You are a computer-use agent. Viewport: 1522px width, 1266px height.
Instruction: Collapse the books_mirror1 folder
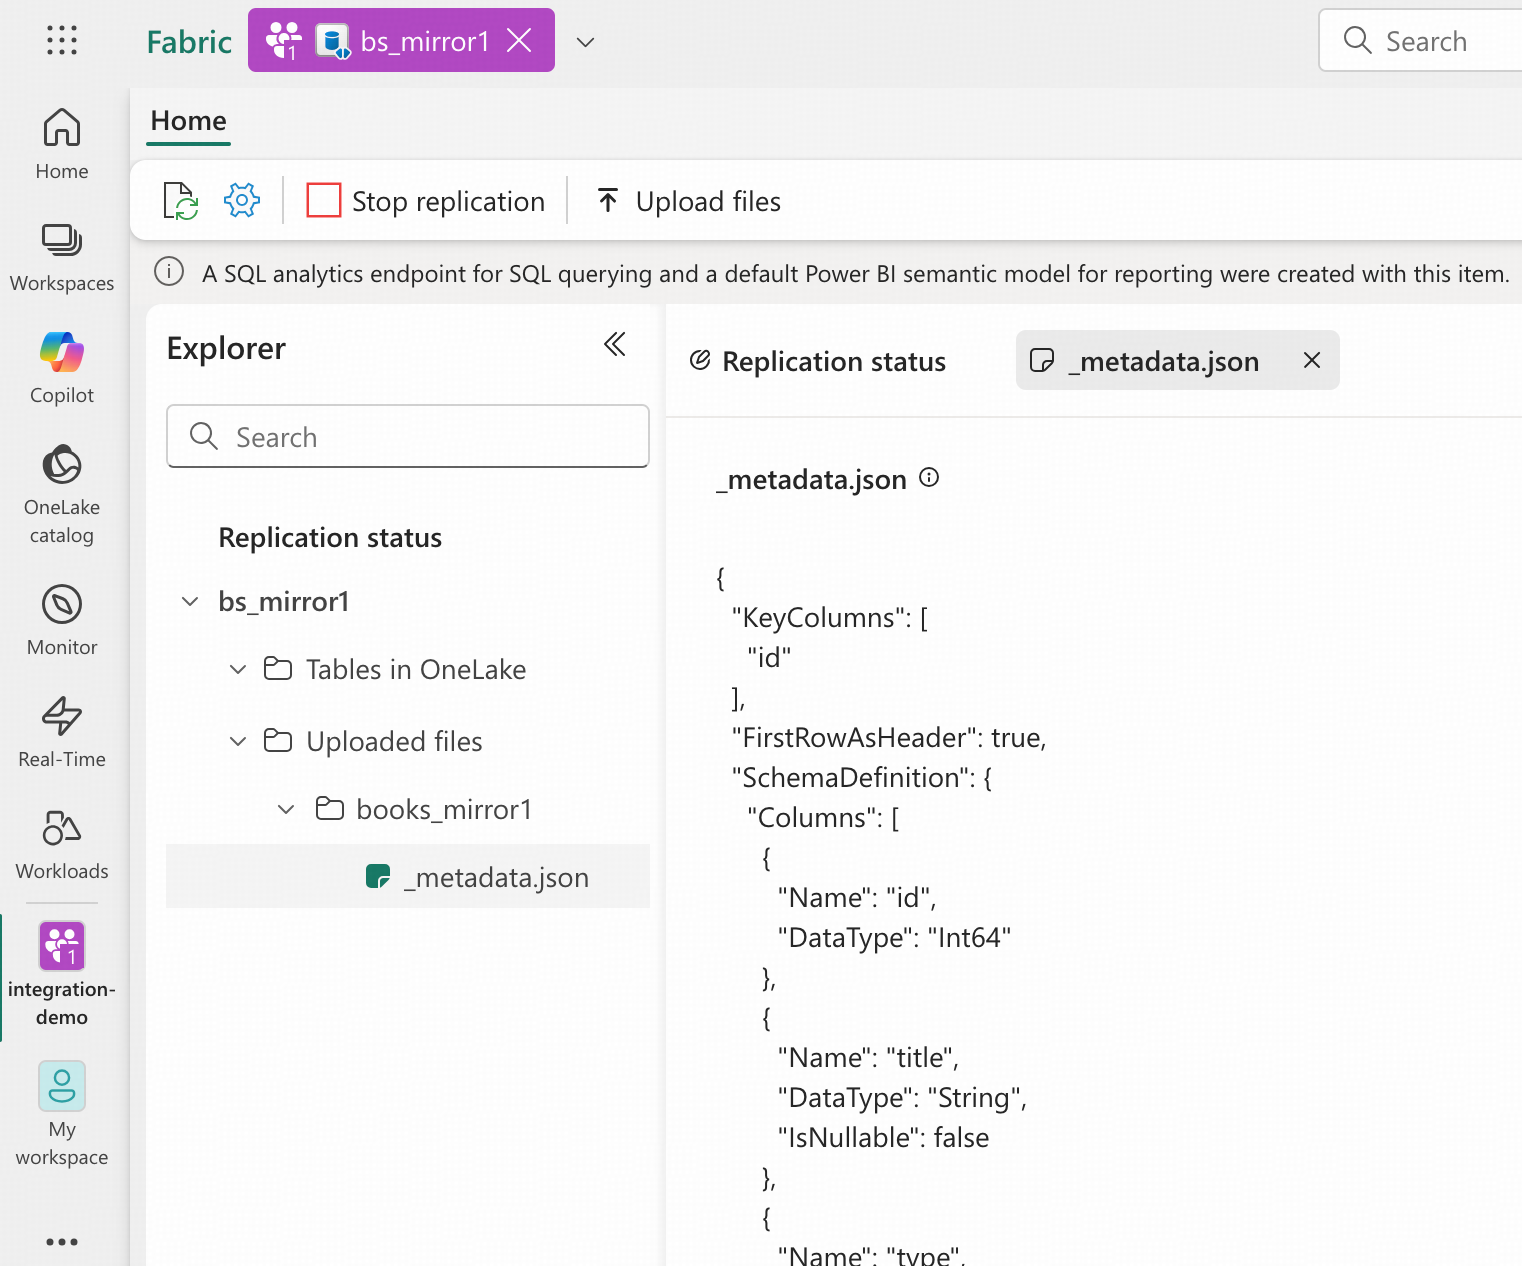[x=286, y=810]
